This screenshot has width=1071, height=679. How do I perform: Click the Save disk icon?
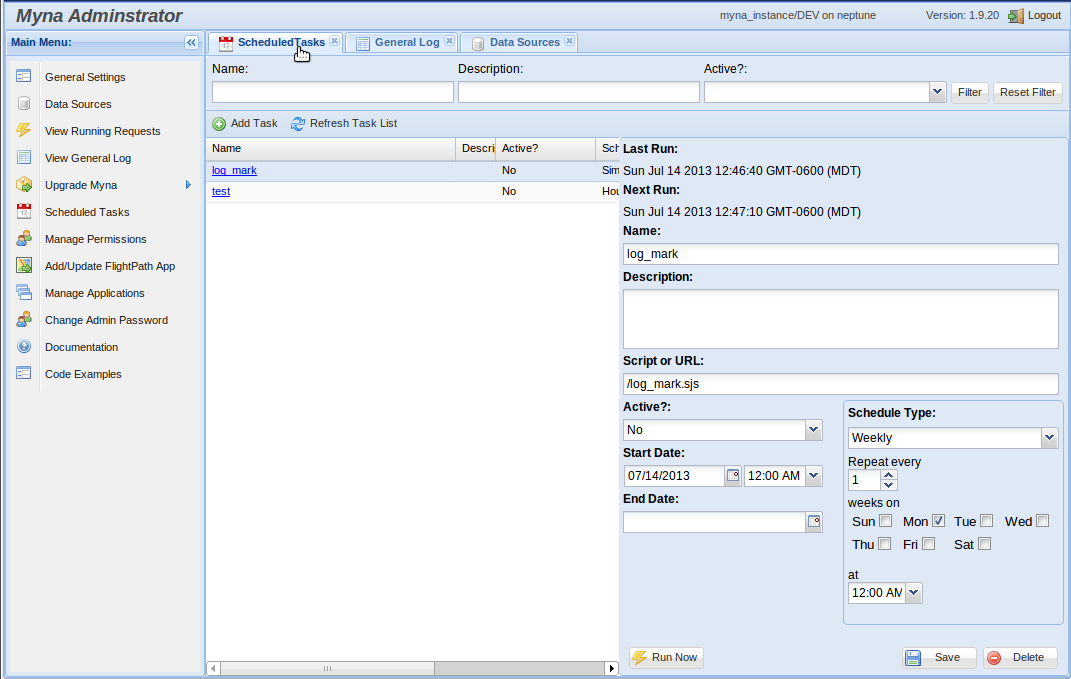pos(912,657)
